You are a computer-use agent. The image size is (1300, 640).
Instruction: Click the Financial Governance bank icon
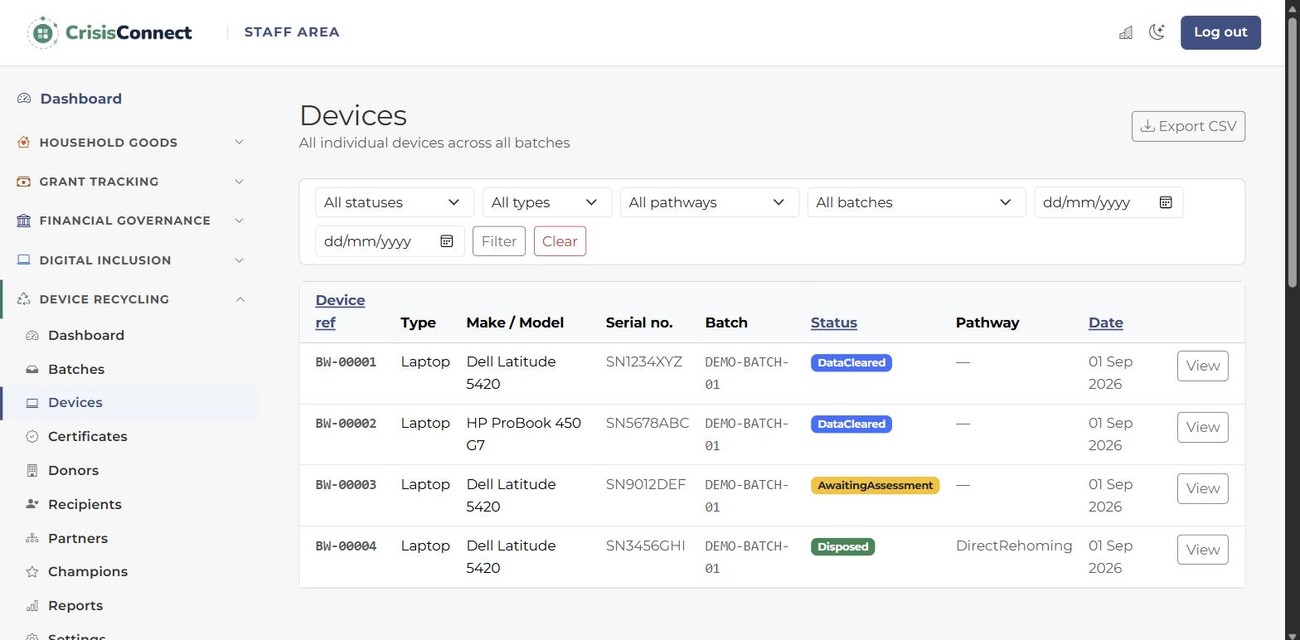24,220
